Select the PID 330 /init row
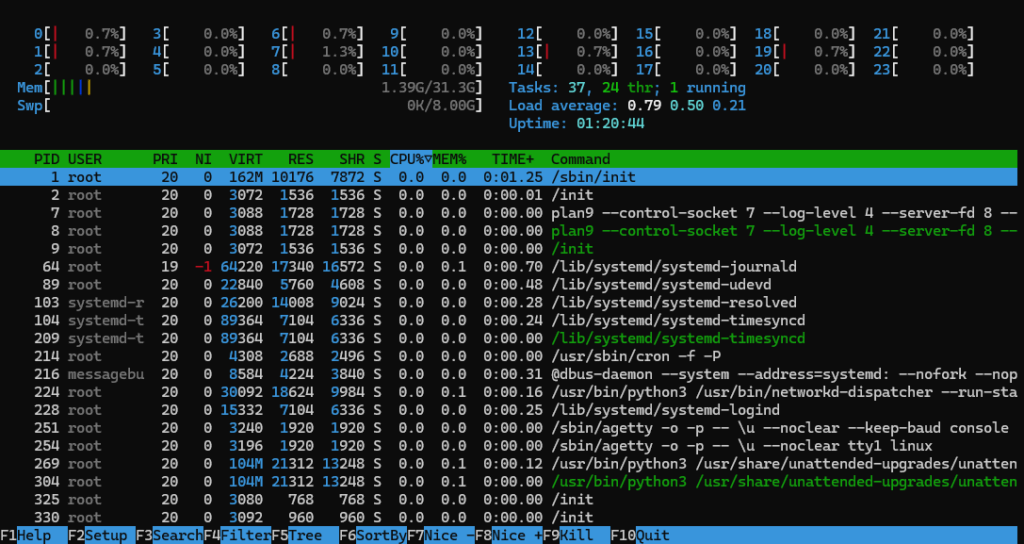The height and width of the screenshot is (544, 1024). pyautogui.click(x=509, y=518)
